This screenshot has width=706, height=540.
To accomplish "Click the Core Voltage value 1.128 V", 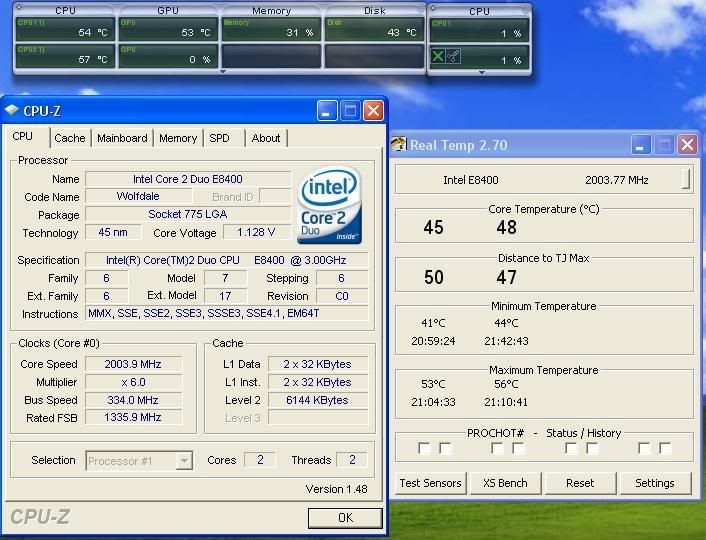I will [256, 232].
